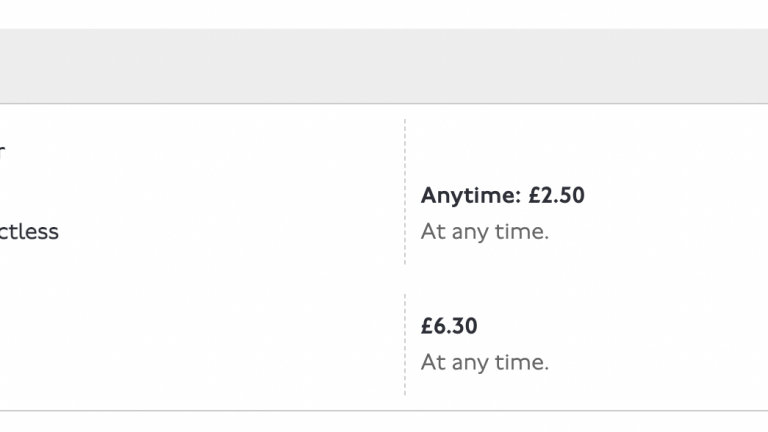Click the white strip above the grey header
The height and width of the screenshot is (432, 768).
(384, 13)
